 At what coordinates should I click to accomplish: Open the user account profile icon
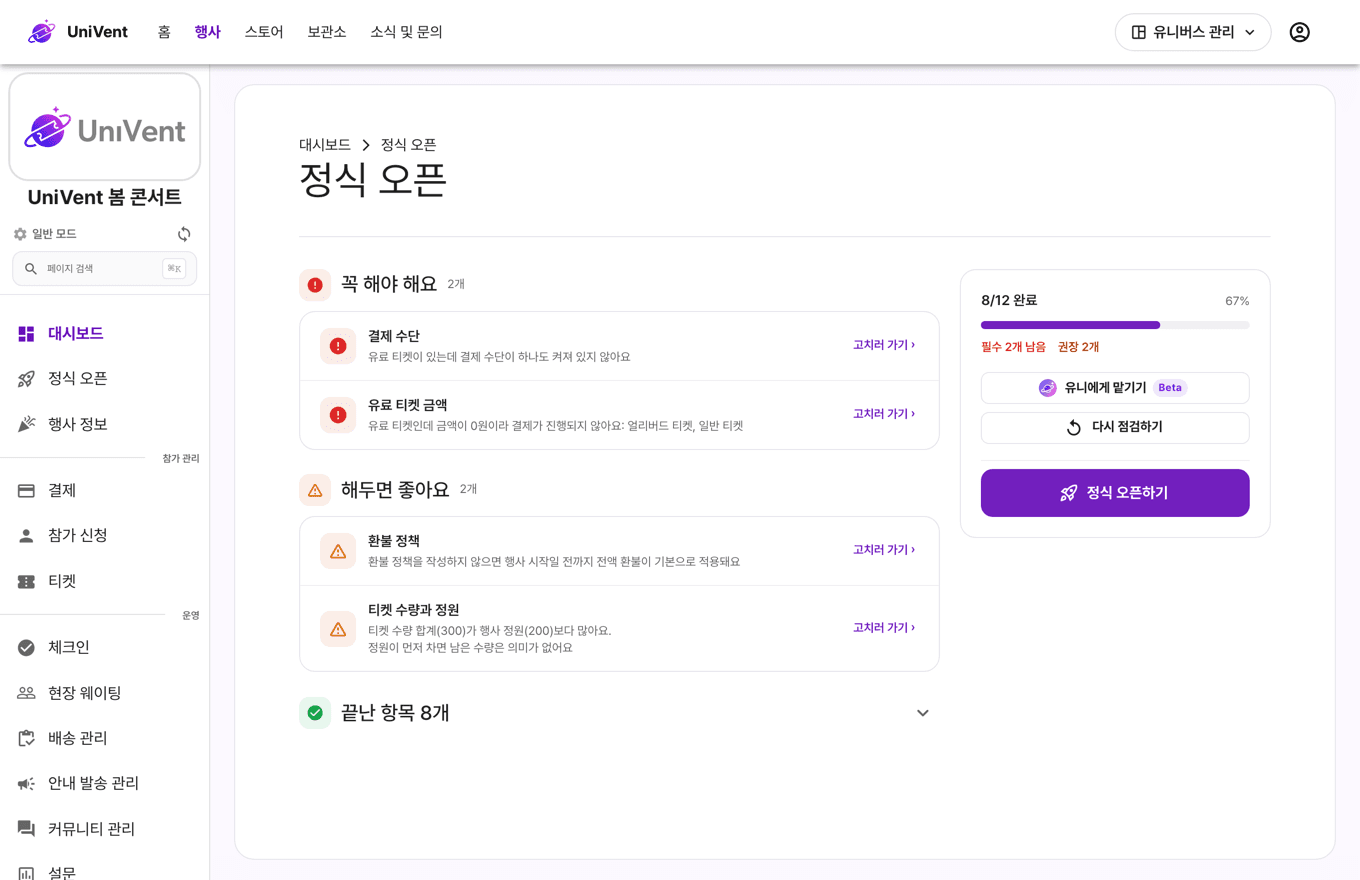pyautogui.click(x=1299, y=32)
